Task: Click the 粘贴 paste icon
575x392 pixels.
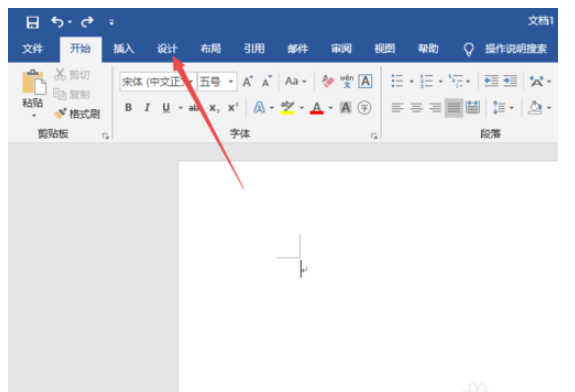Action: [x=34, y=81]
